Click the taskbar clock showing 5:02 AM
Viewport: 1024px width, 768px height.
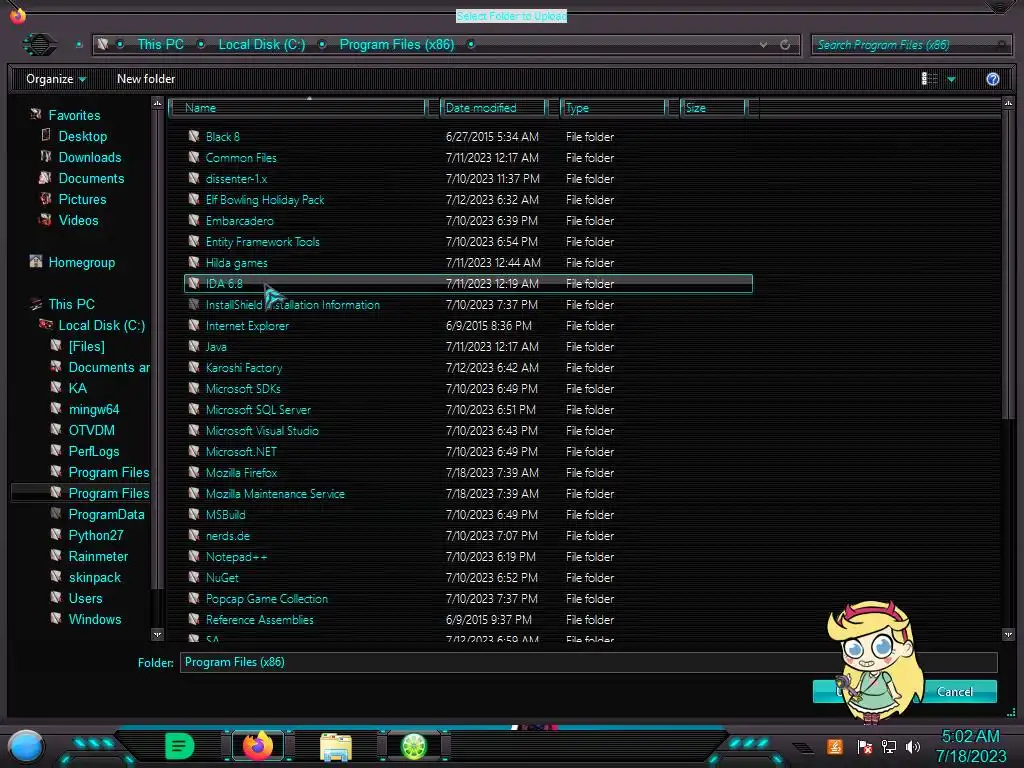click(x=970, y=736)
